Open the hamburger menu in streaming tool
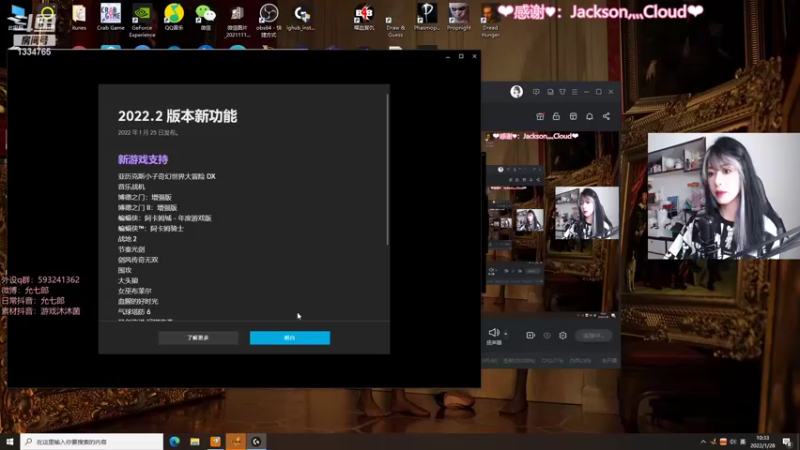This screenshot has width=800, height=450. 574,92
